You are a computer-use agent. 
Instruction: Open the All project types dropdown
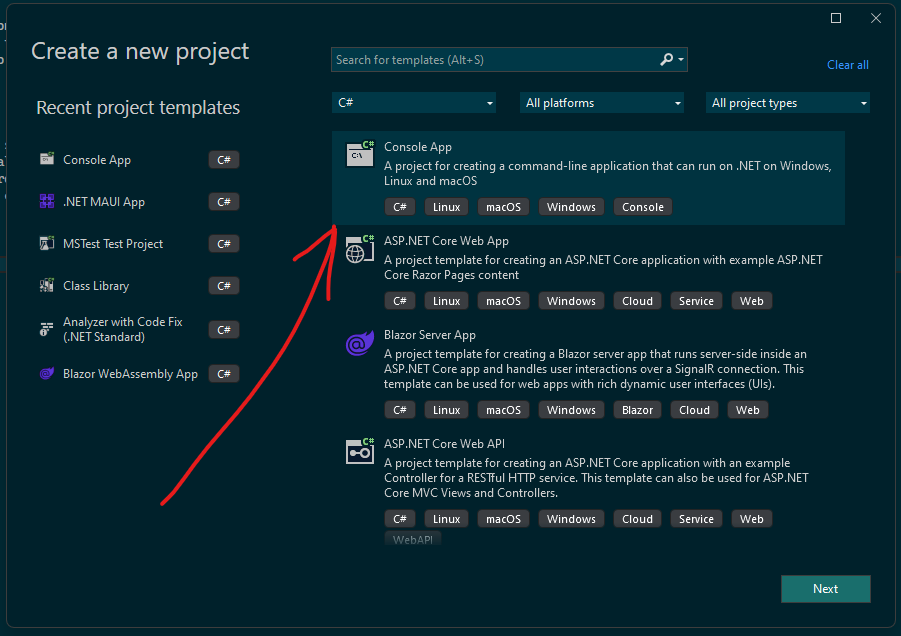pos(788,103)
